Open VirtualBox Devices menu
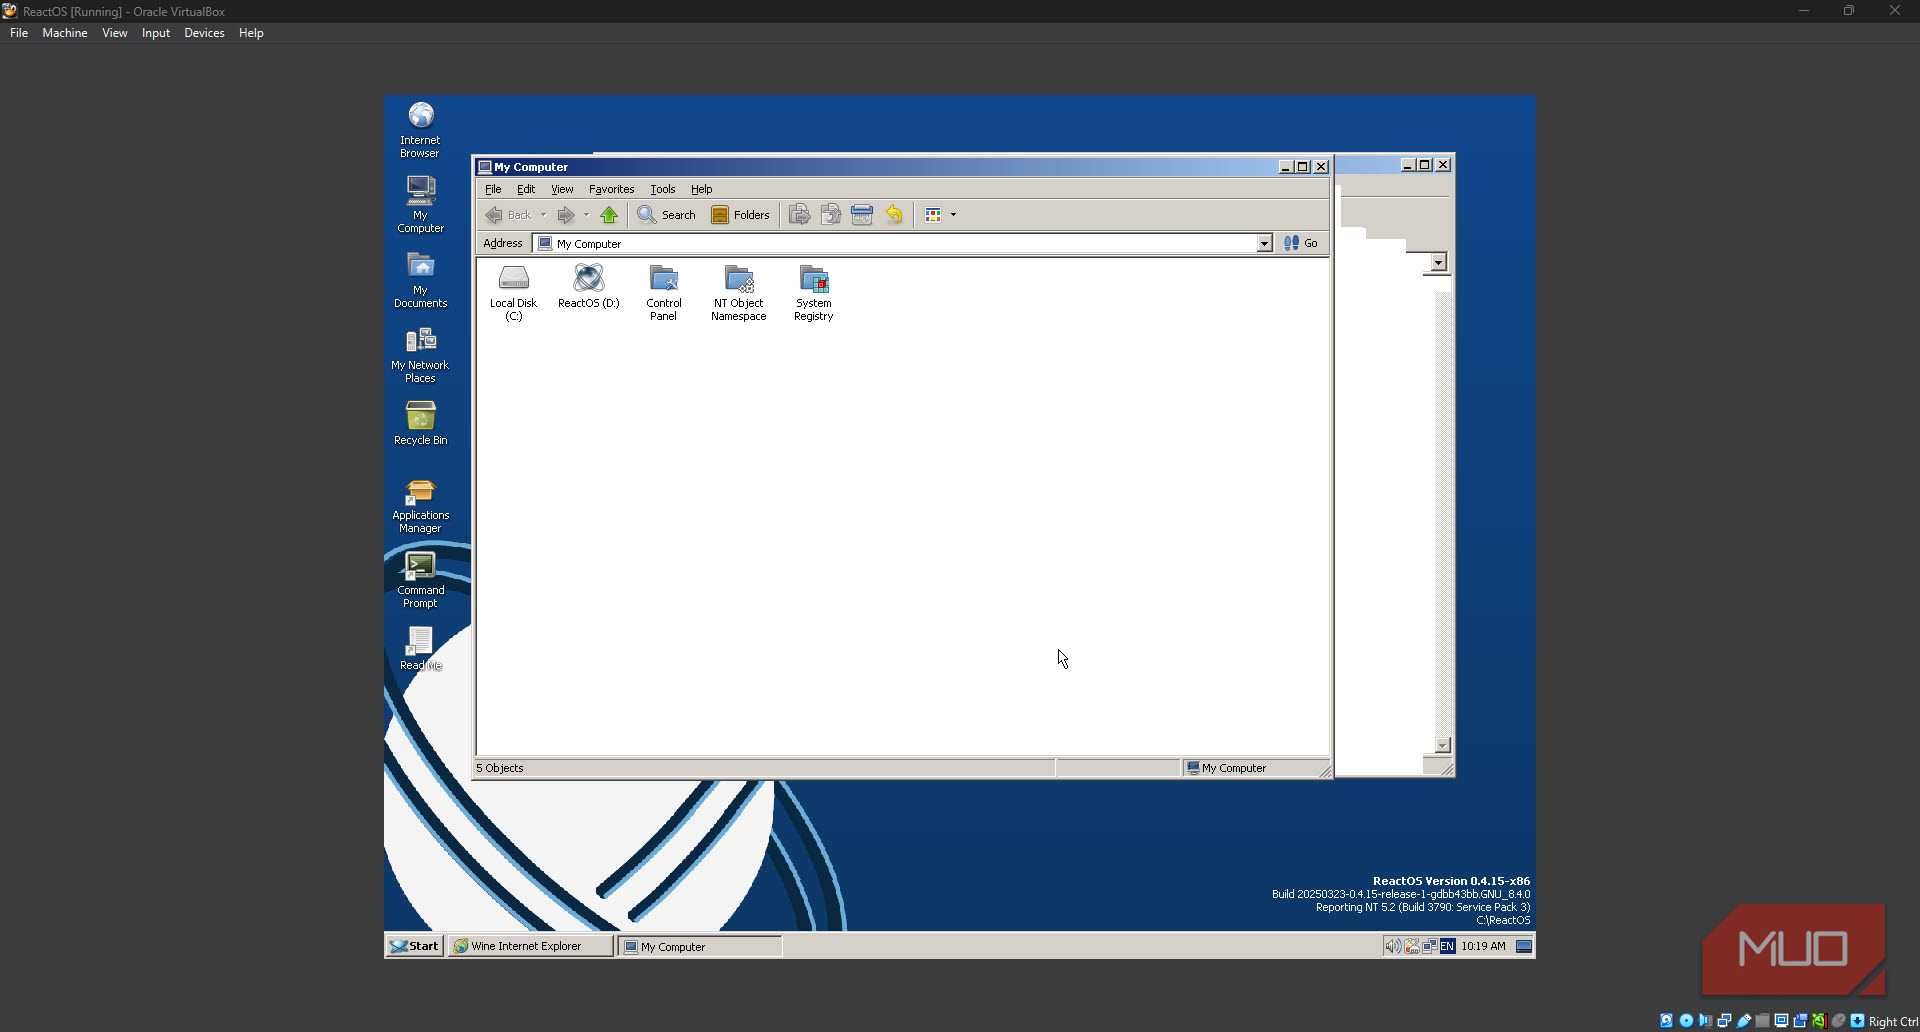This screenshot has width=1920, height=1032. click(x=204, y=33)
